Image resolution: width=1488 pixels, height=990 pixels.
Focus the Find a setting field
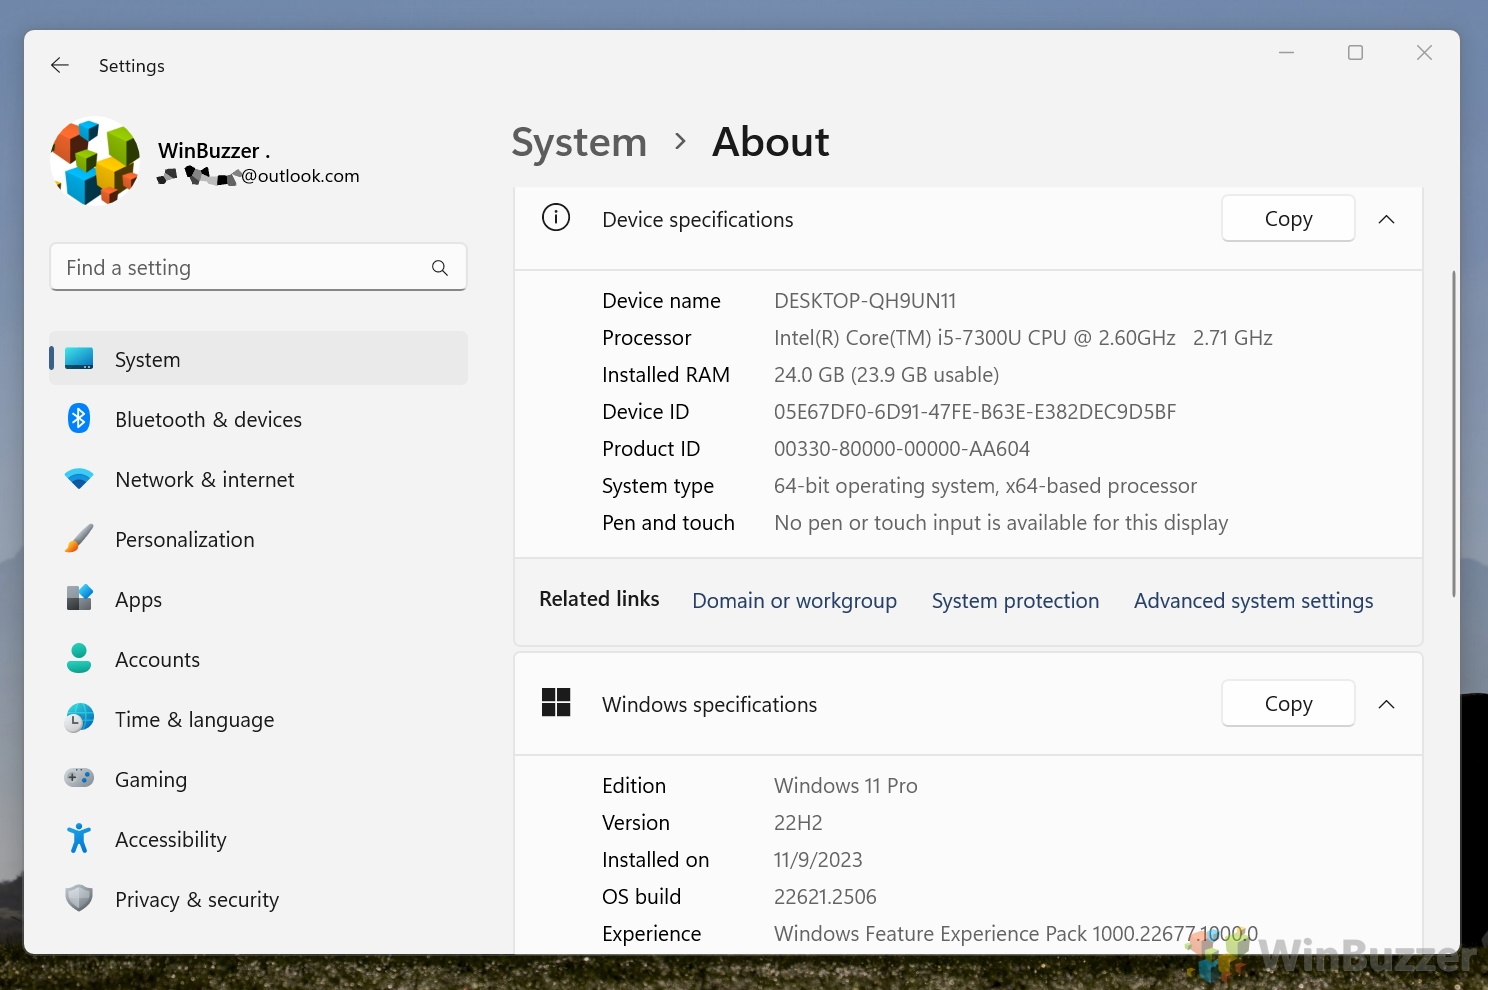click(258, 267)
